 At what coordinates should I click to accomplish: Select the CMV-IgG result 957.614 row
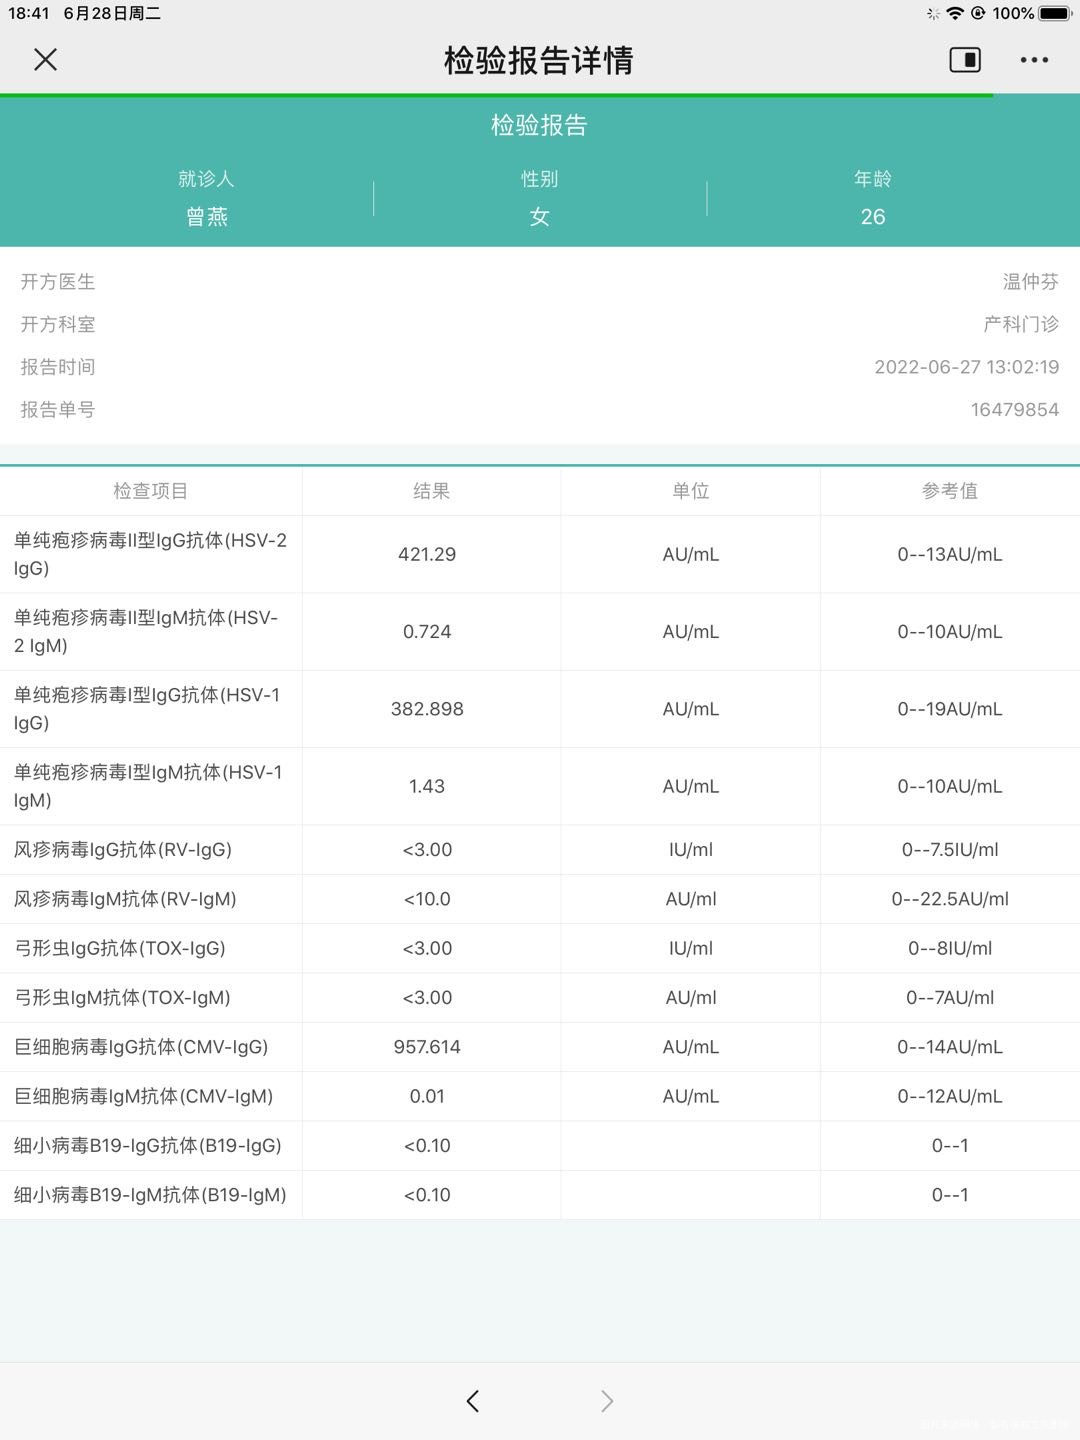[x=540, y=1047]
